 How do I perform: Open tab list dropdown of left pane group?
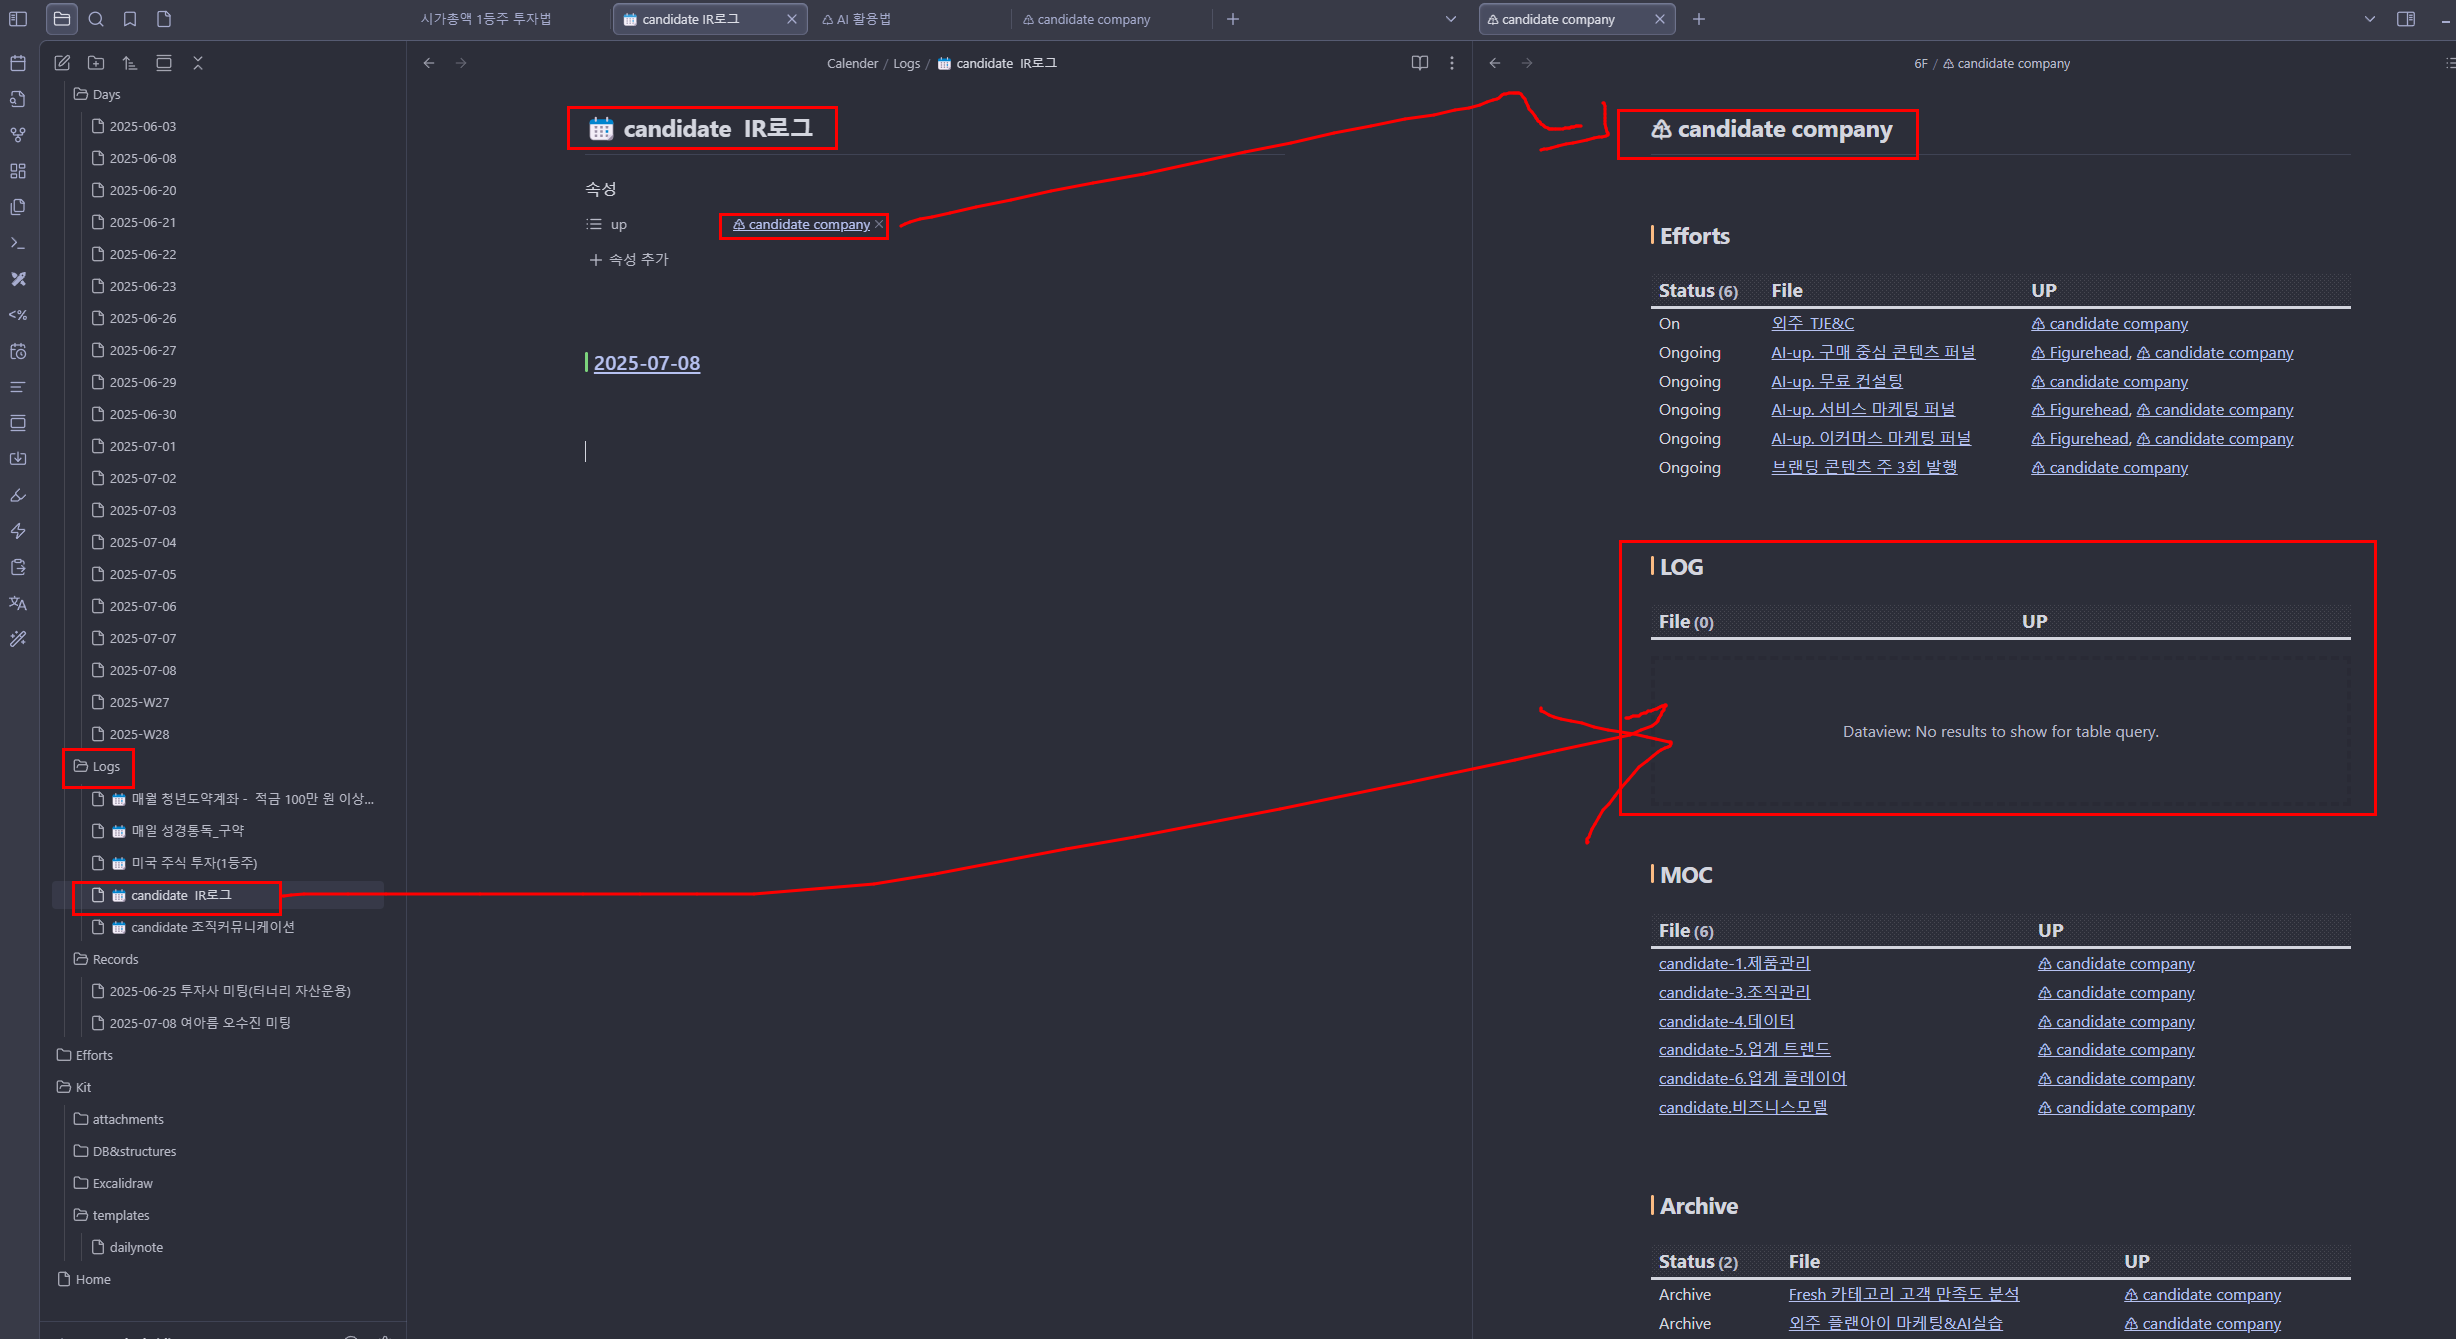pyautogui.click(x=1451, y=19)
